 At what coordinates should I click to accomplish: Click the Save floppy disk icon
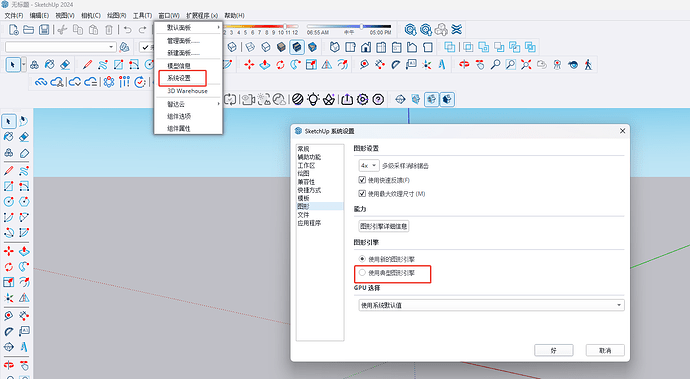coord(44,29)
